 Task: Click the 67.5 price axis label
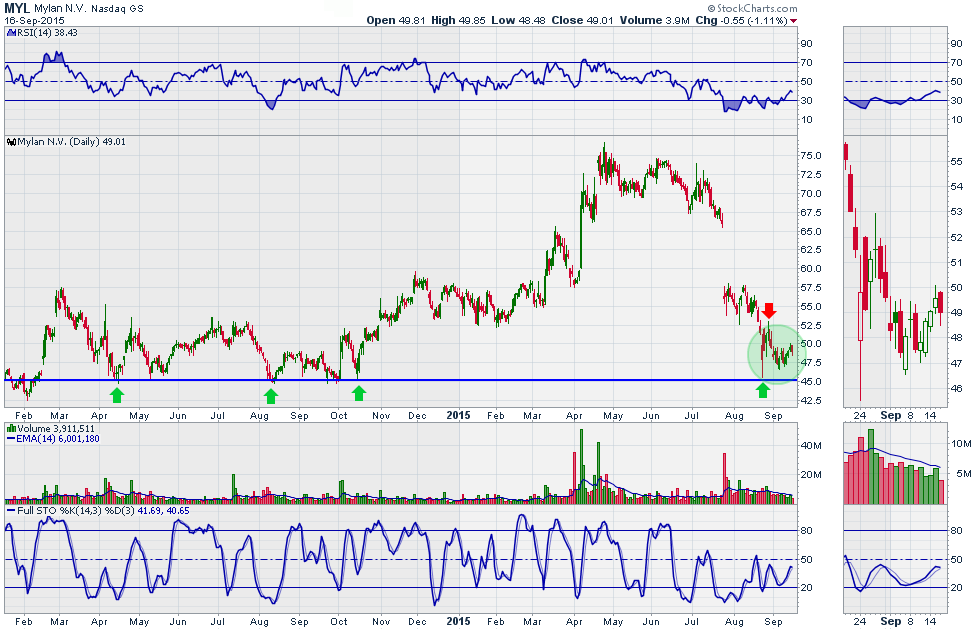tap(811, 213)
